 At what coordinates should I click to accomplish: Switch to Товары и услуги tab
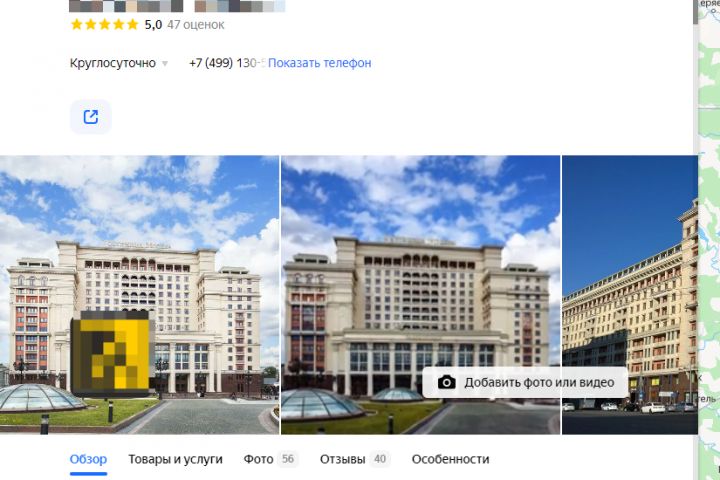point(175,459)
